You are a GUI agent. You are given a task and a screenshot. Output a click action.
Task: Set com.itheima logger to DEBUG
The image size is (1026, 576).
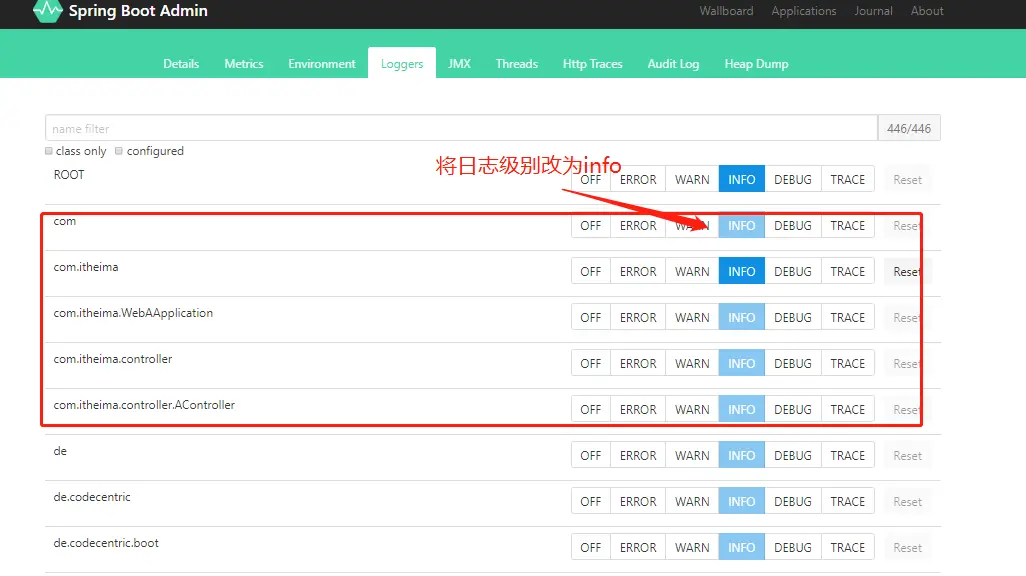click(792, 271)
